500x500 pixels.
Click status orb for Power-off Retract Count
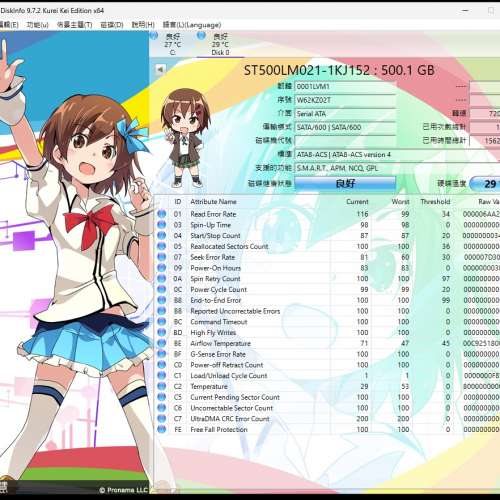162,365
